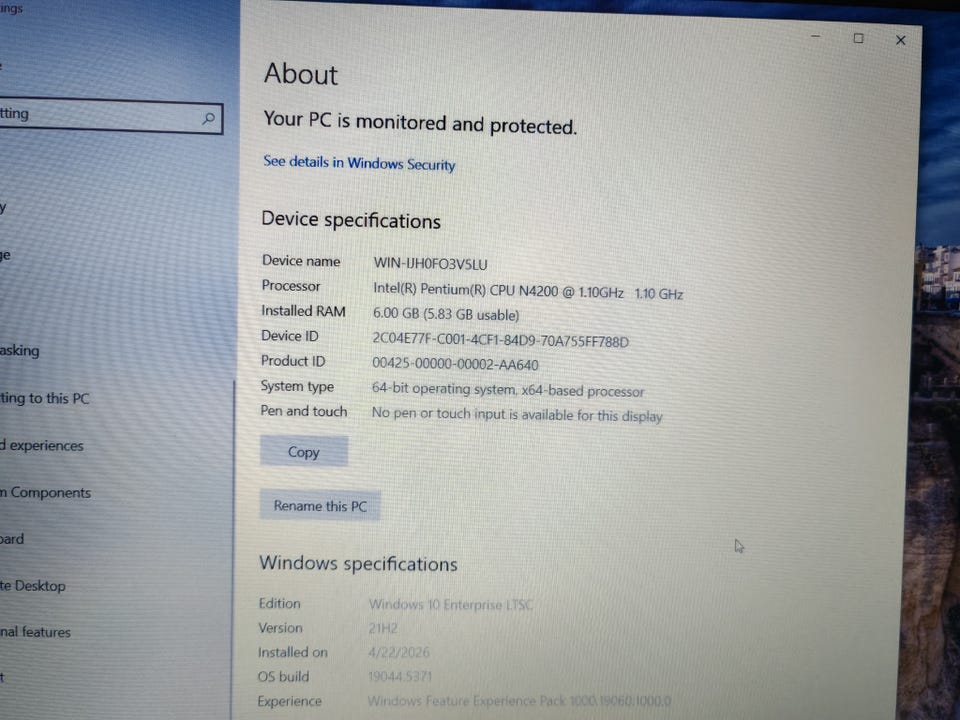The width and height of the screenshot is (960, 720).
Task: Open the Multitasking sidebar item
Action: coord(20,351)
